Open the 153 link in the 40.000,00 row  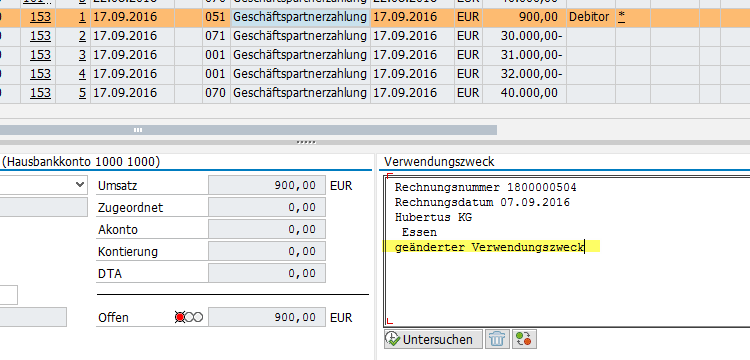pos(40,93)
